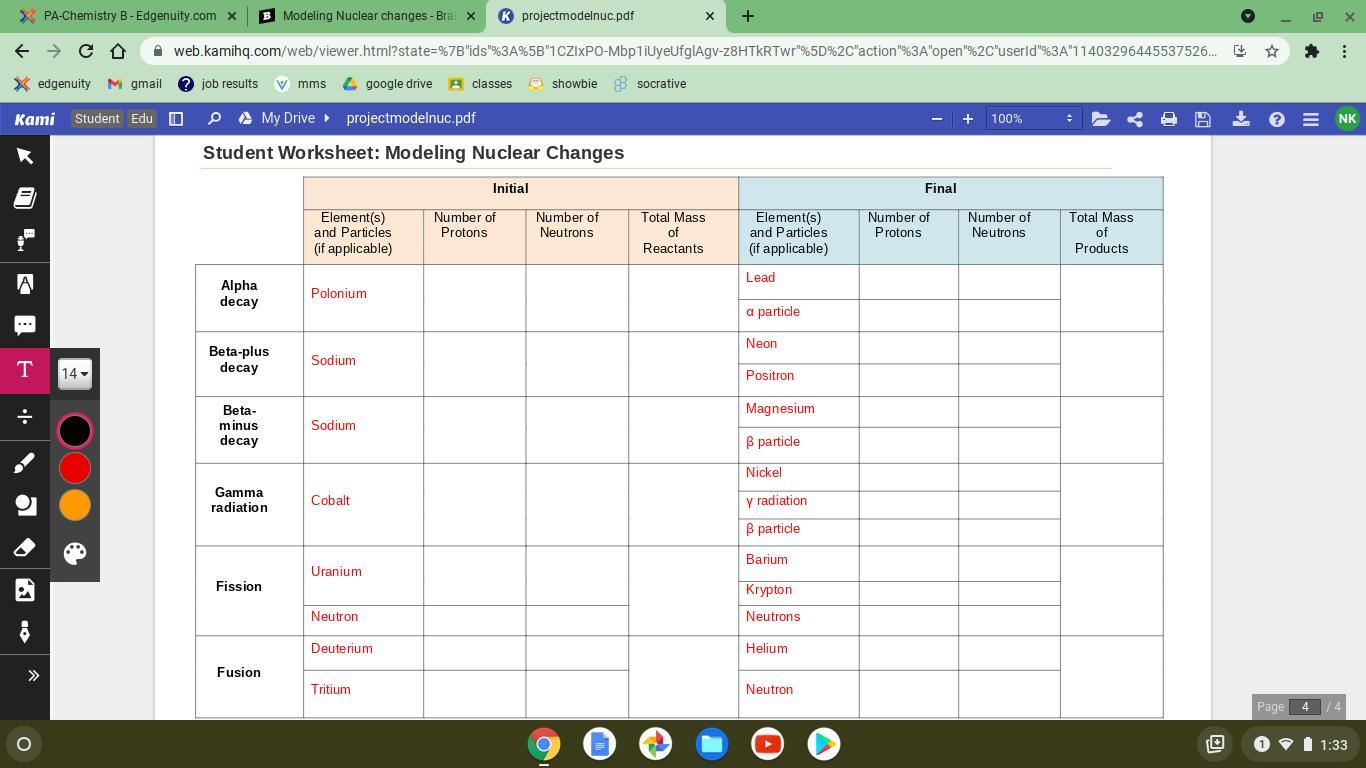Choose the Select cursor tool in Kami
Image resolution: width=1366 pixels, height=768 pixels.
coord(25,156)
